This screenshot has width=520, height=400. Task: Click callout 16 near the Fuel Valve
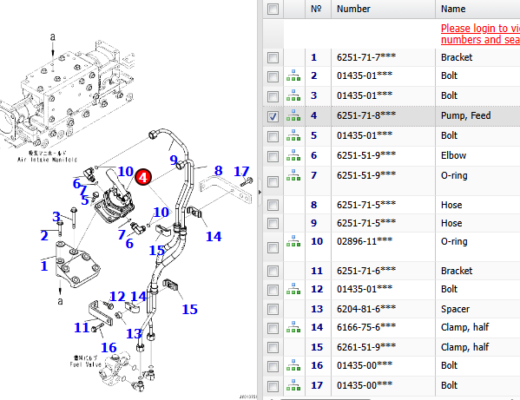point(109,348)
